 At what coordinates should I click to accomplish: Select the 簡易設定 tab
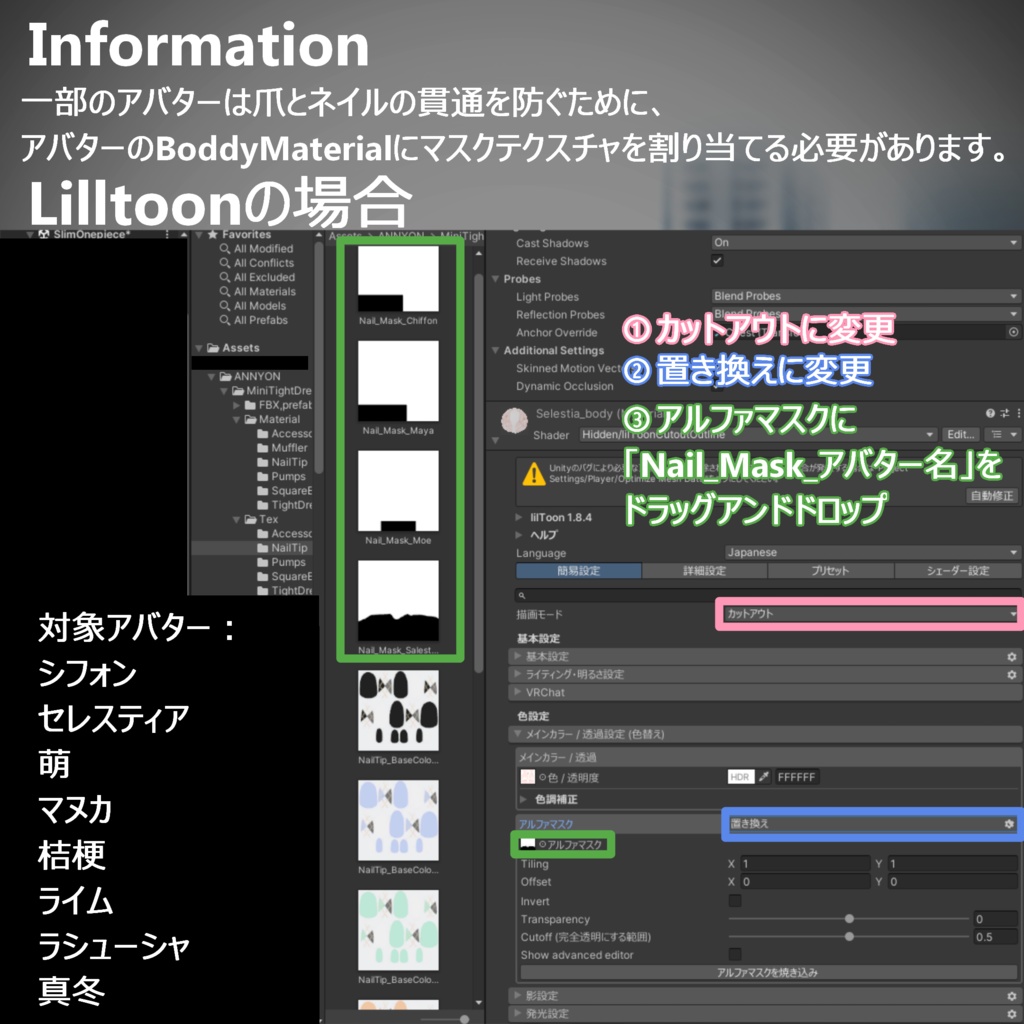(579, 571)
